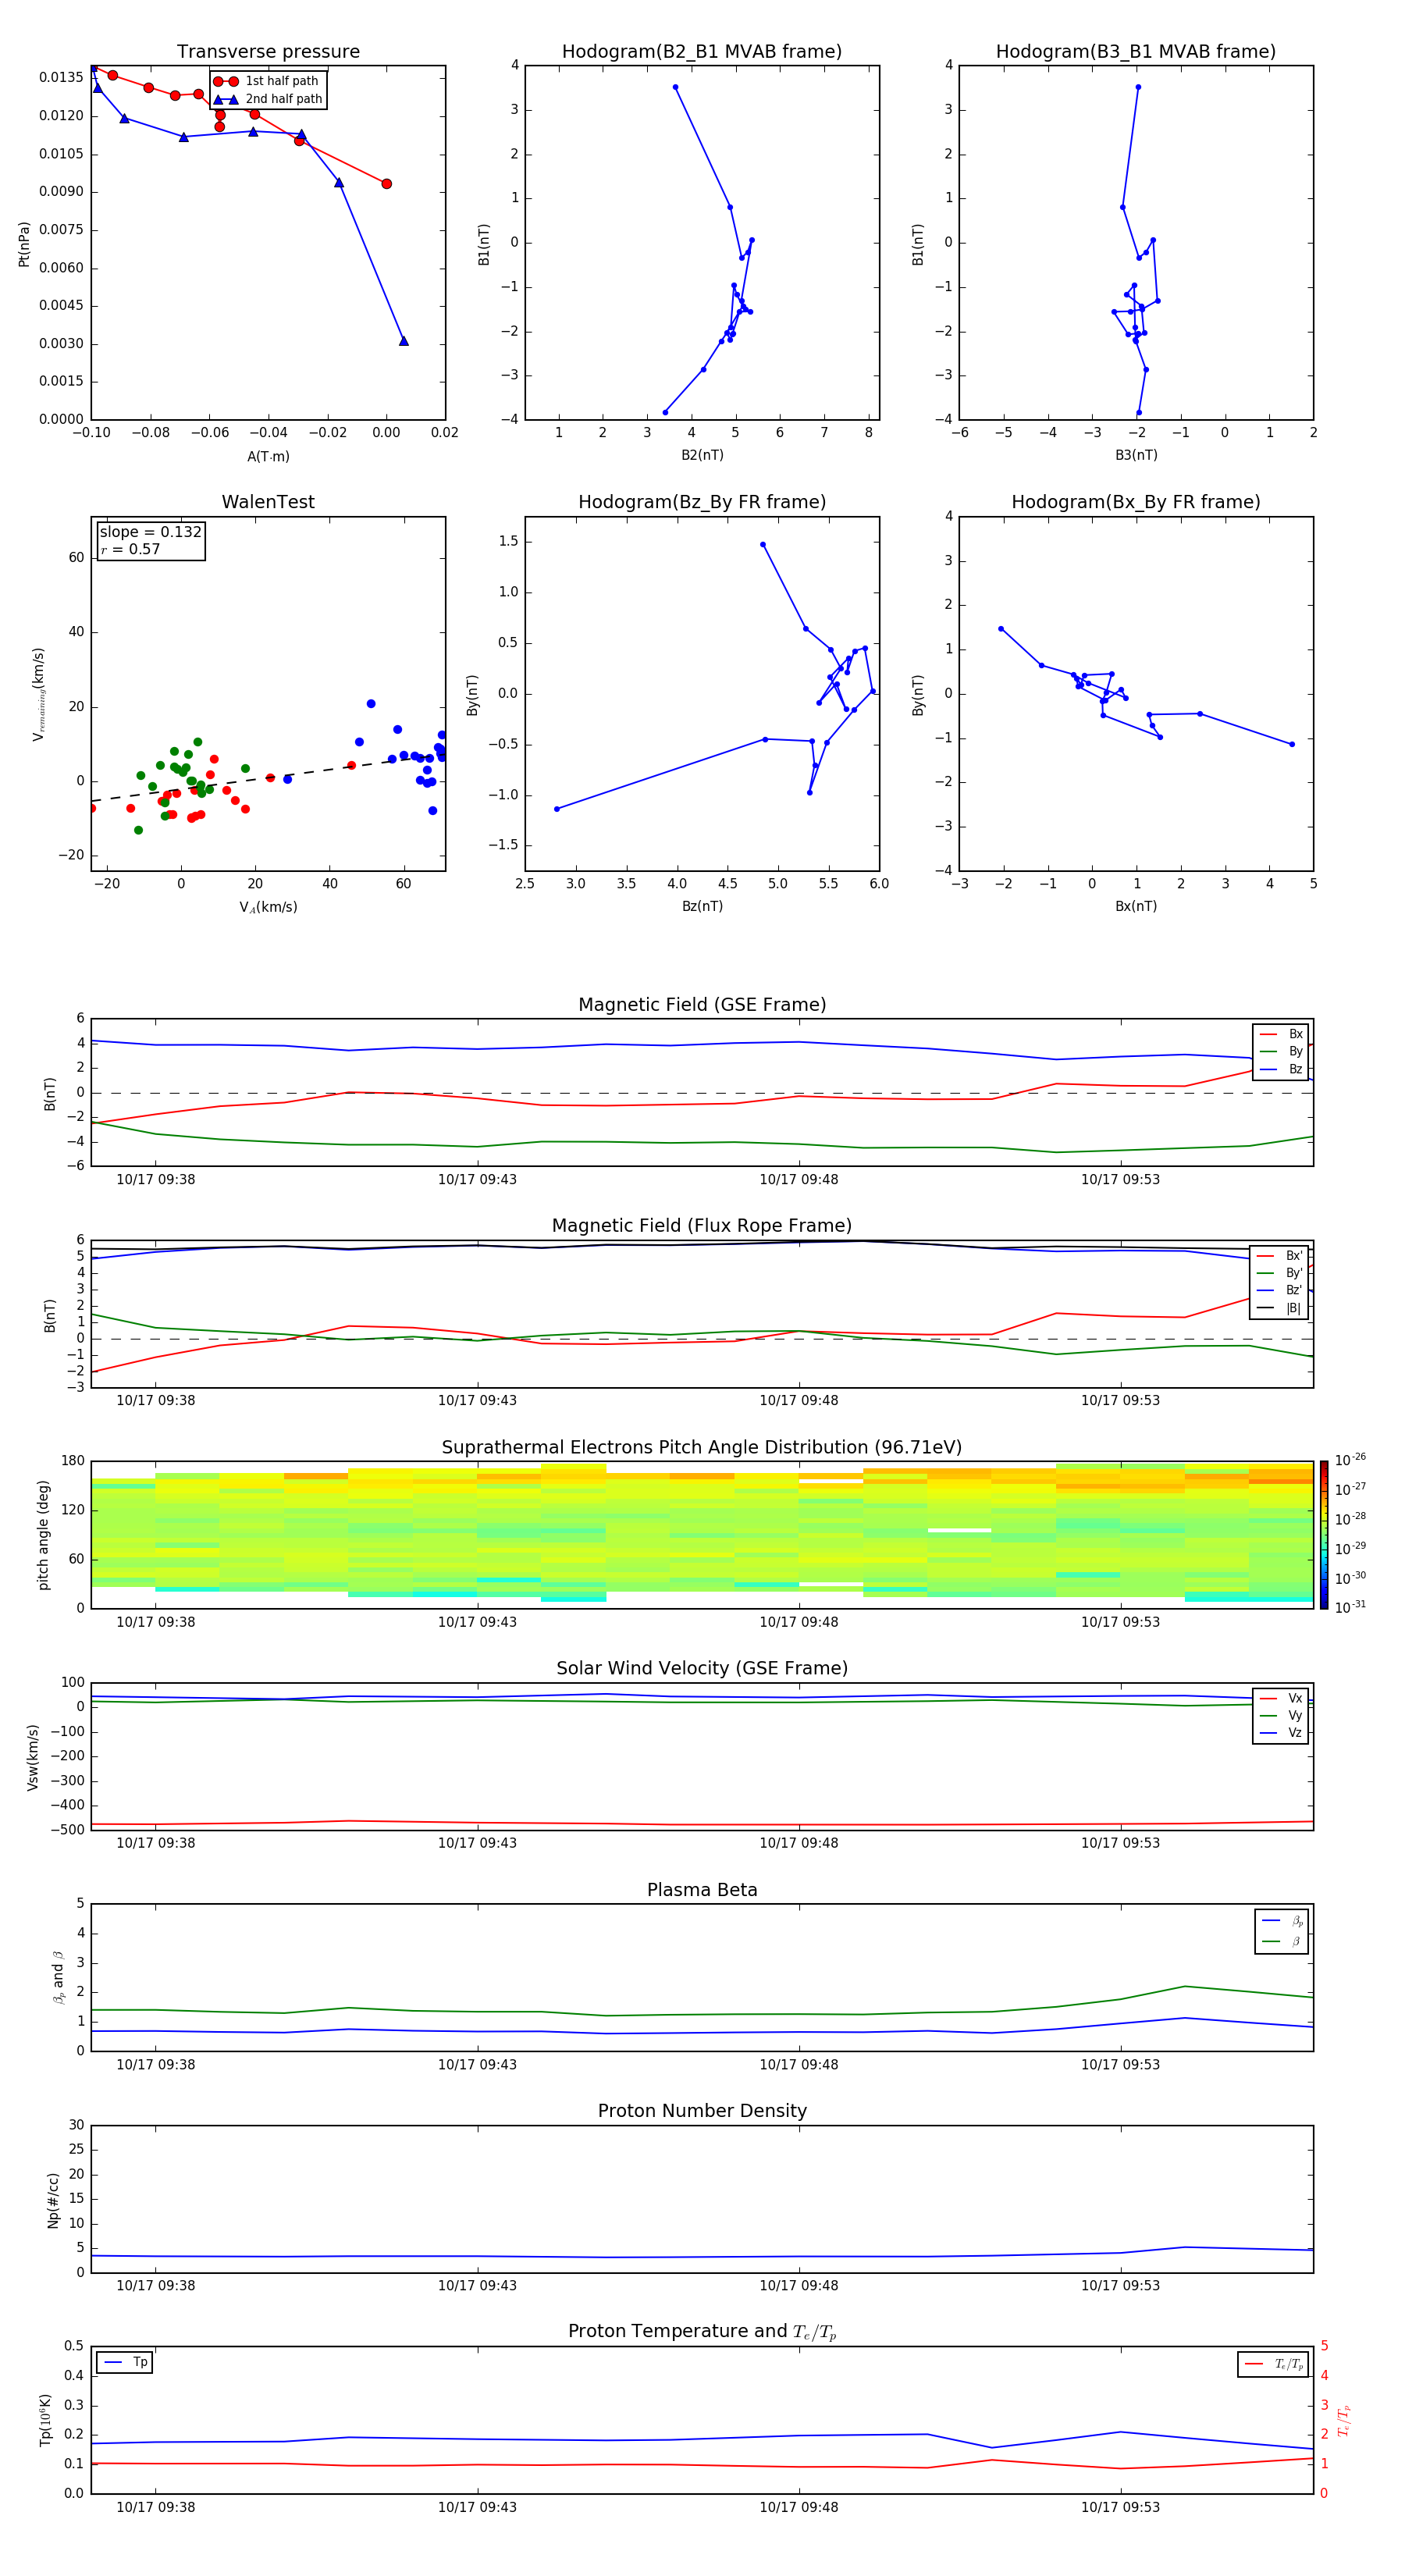
Task: Click the leftmost point in the Bz_By hodogram
Action: click(x=557, y=809)
